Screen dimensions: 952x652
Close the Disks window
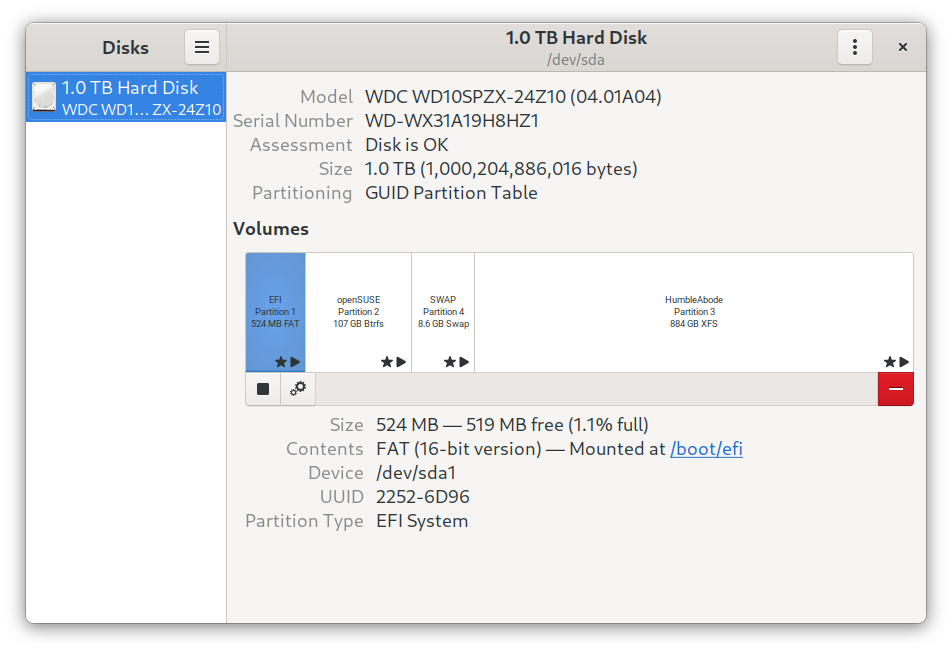coord(902,47)
